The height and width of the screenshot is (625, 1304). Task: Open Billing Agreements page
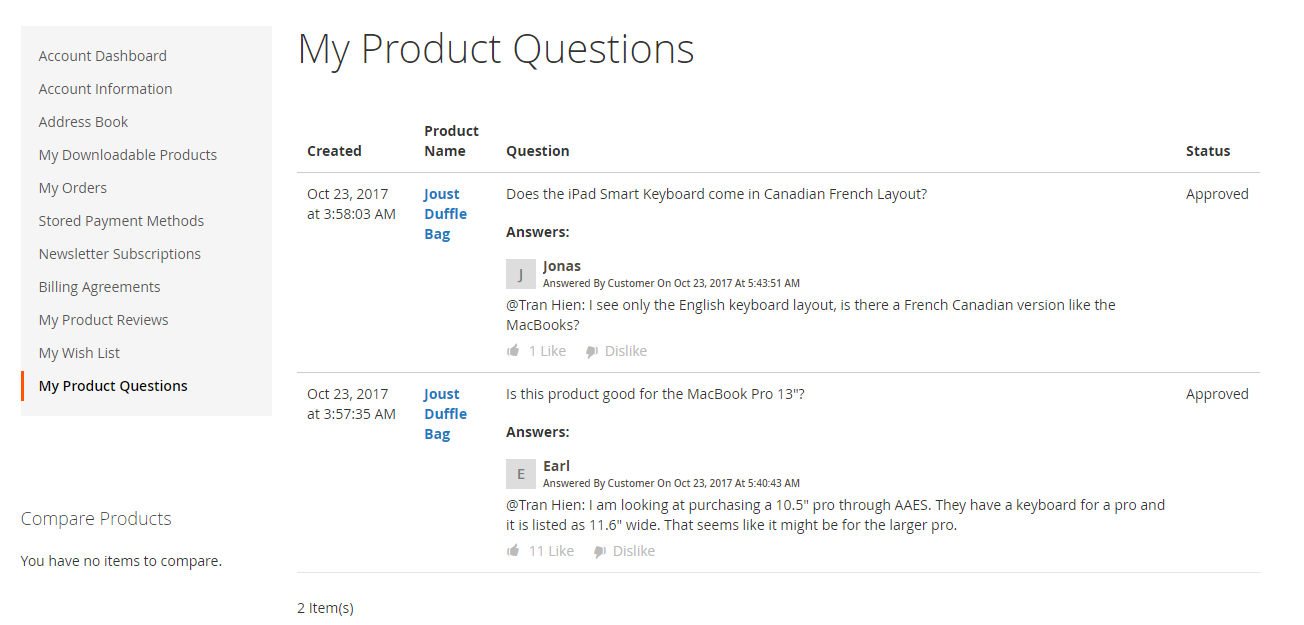pyautogui.click(x=100, y=287)
